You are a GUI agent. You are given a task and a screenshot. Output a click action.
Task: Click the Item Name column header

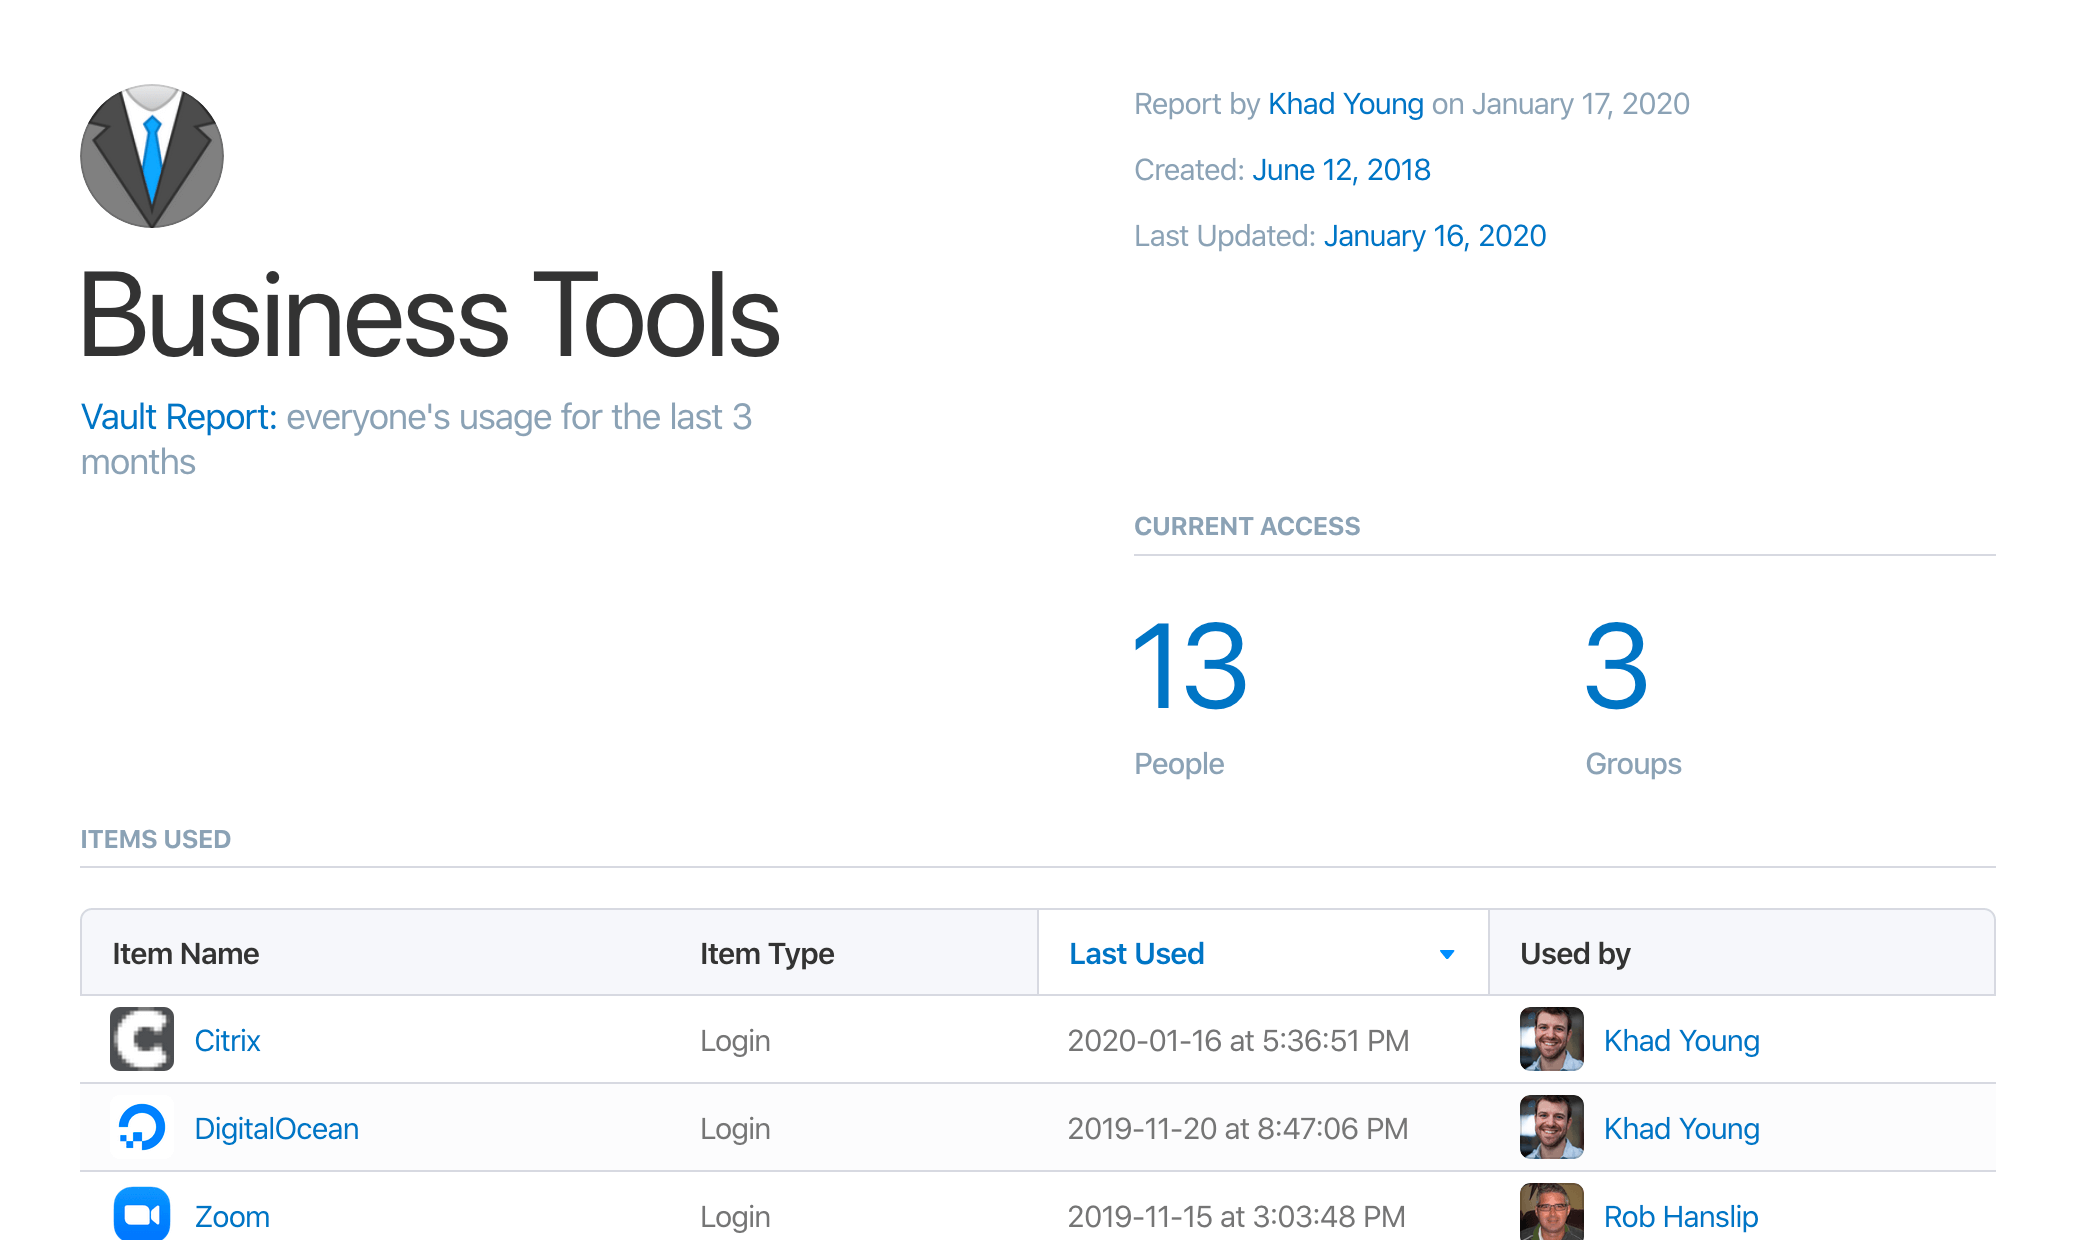[x=184, y=954]
